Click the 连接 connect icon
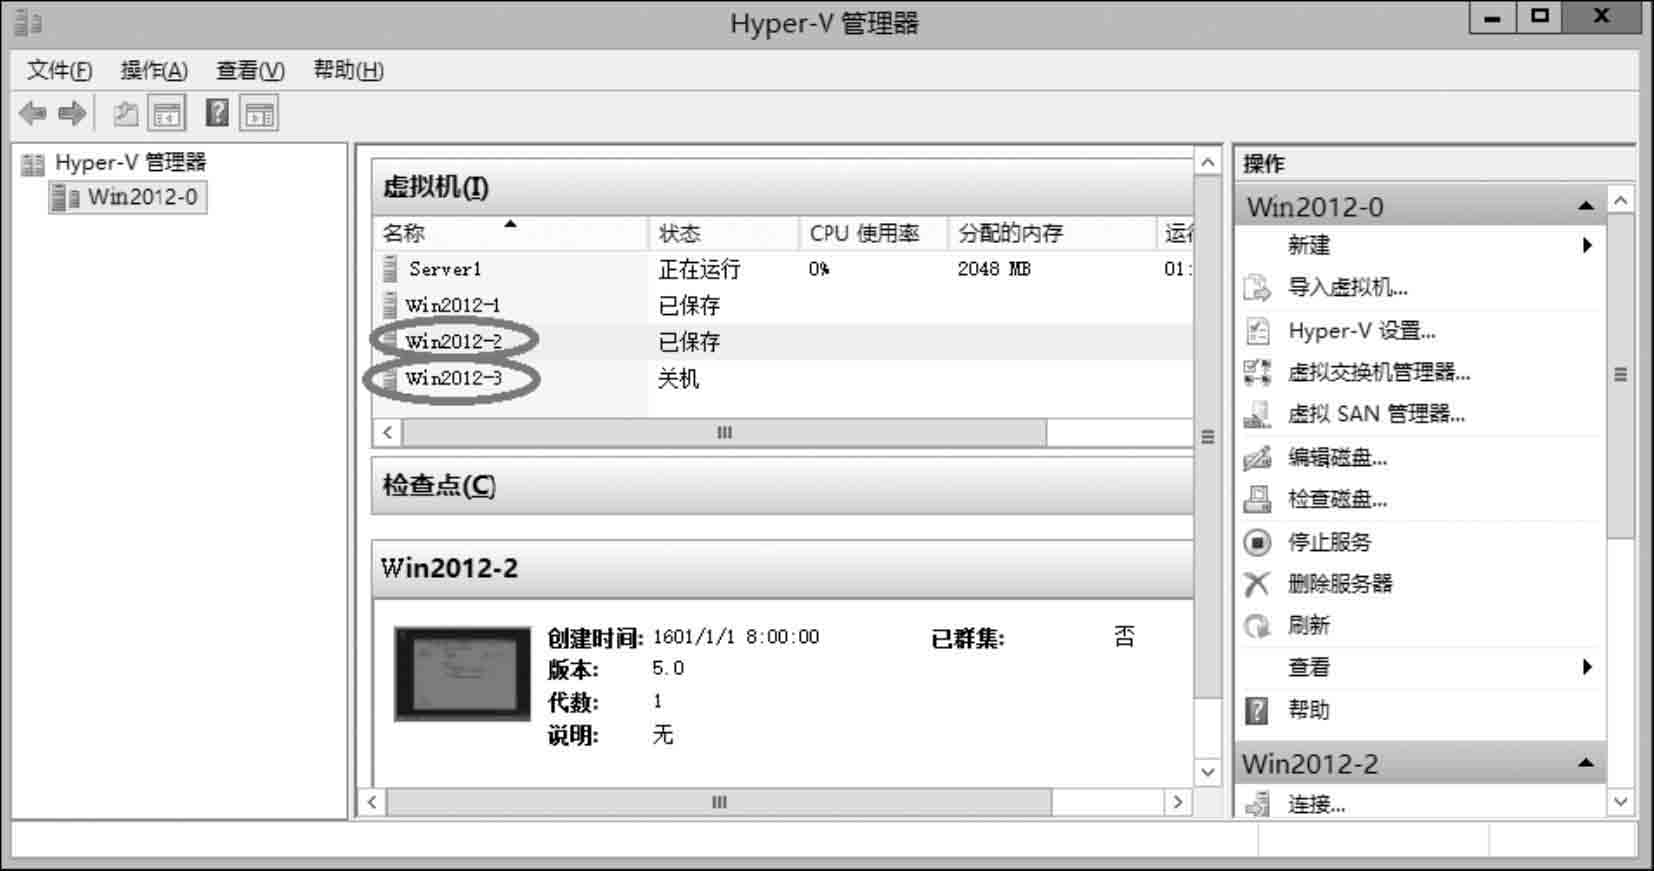1654x871 pixels. [1257, 804]
